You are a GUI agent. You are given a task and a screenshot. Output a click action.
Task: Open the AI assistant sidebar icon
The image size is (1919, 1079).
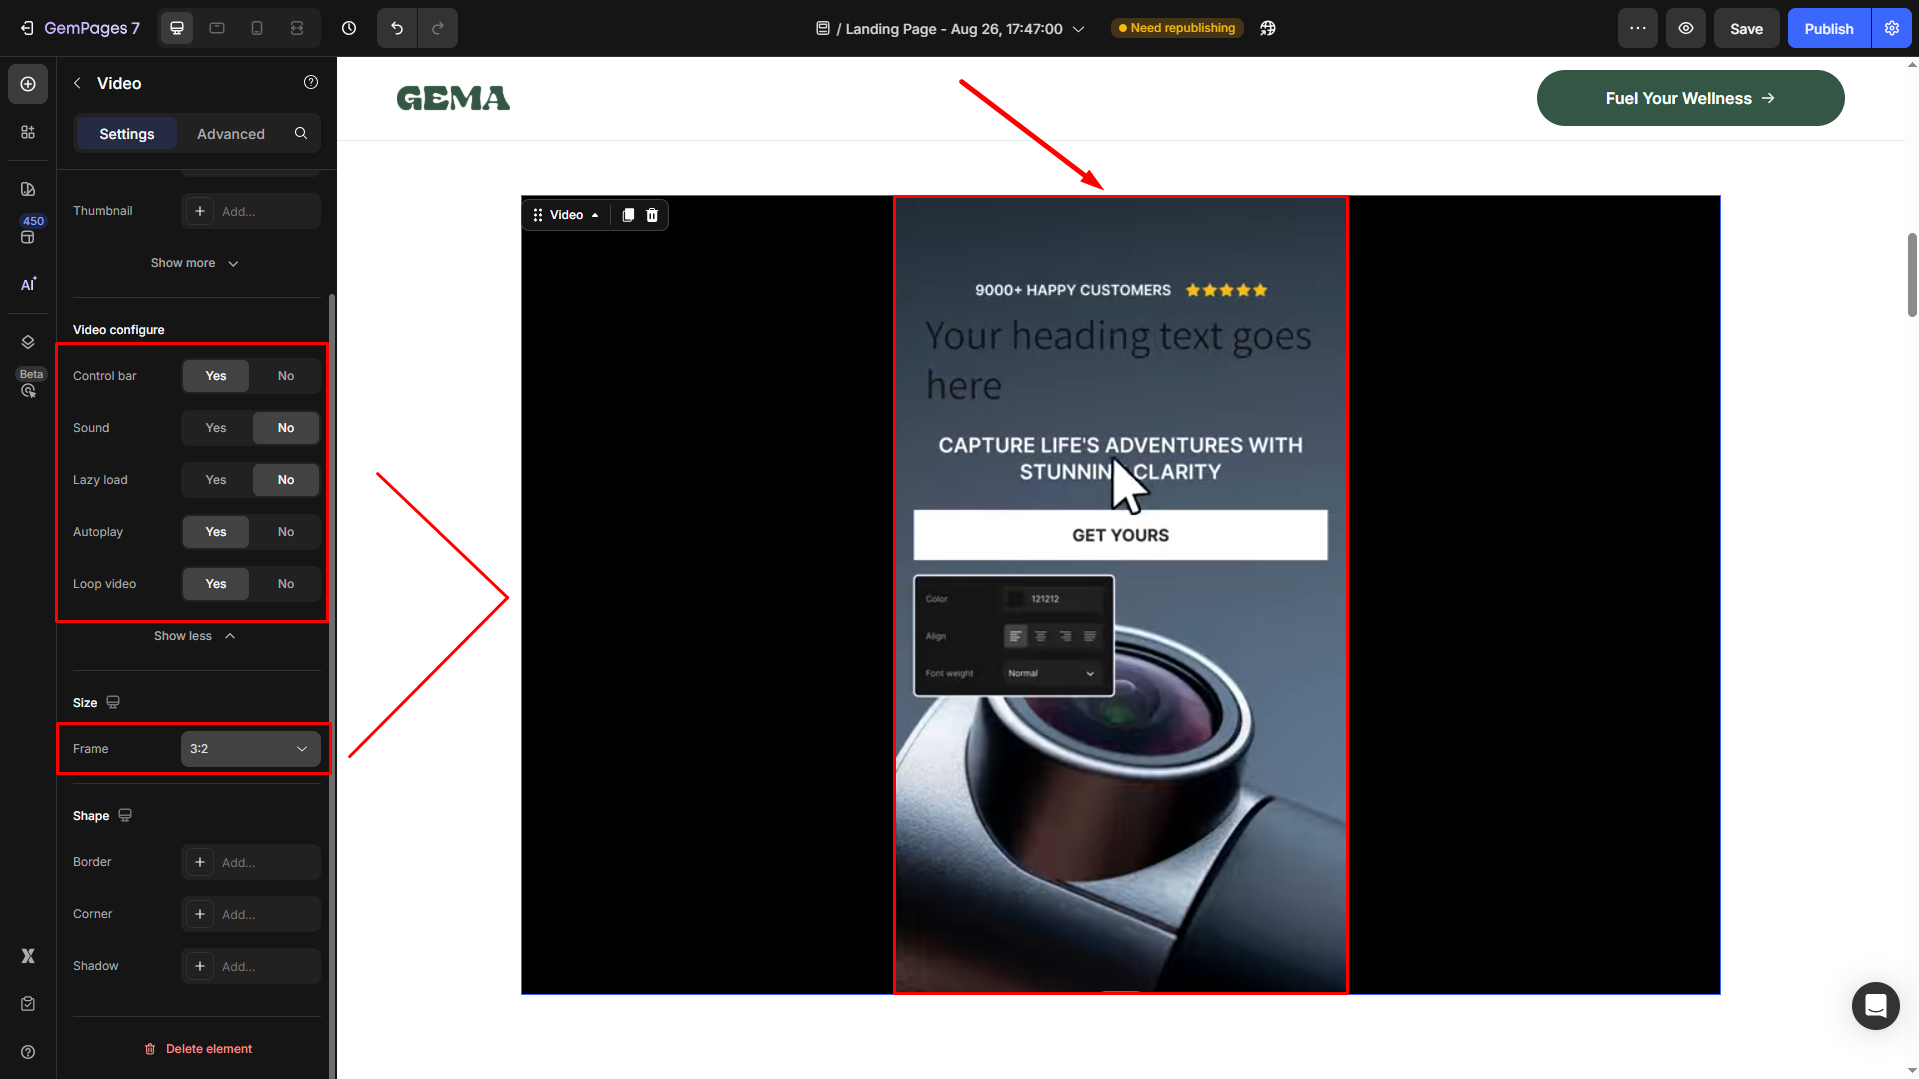[x=28, y=284]
